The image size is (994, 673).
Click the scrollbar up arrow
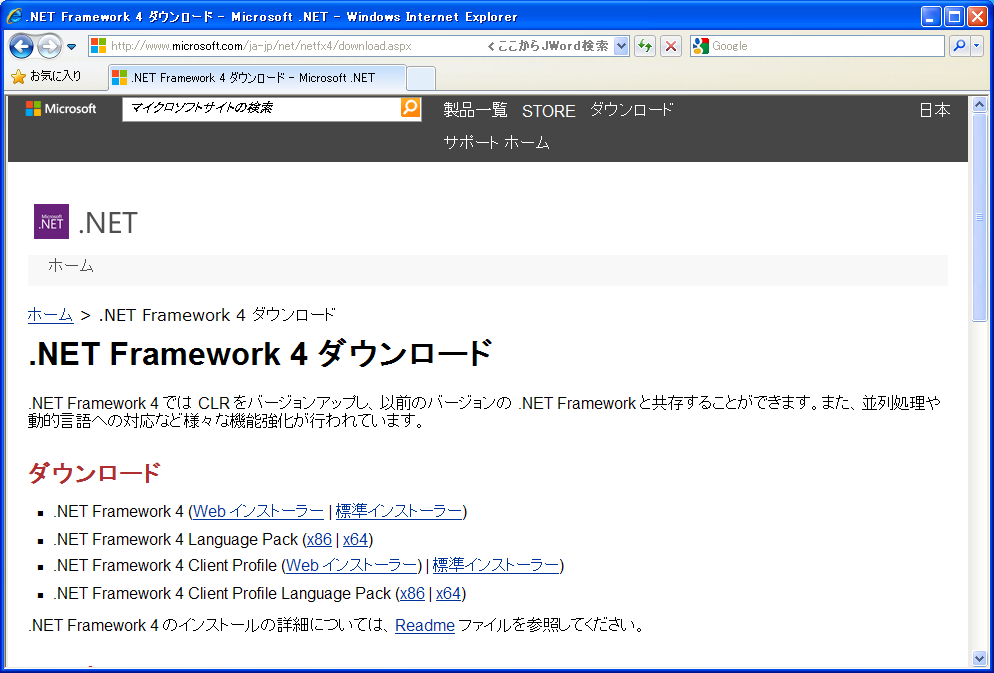click(979, 105)
